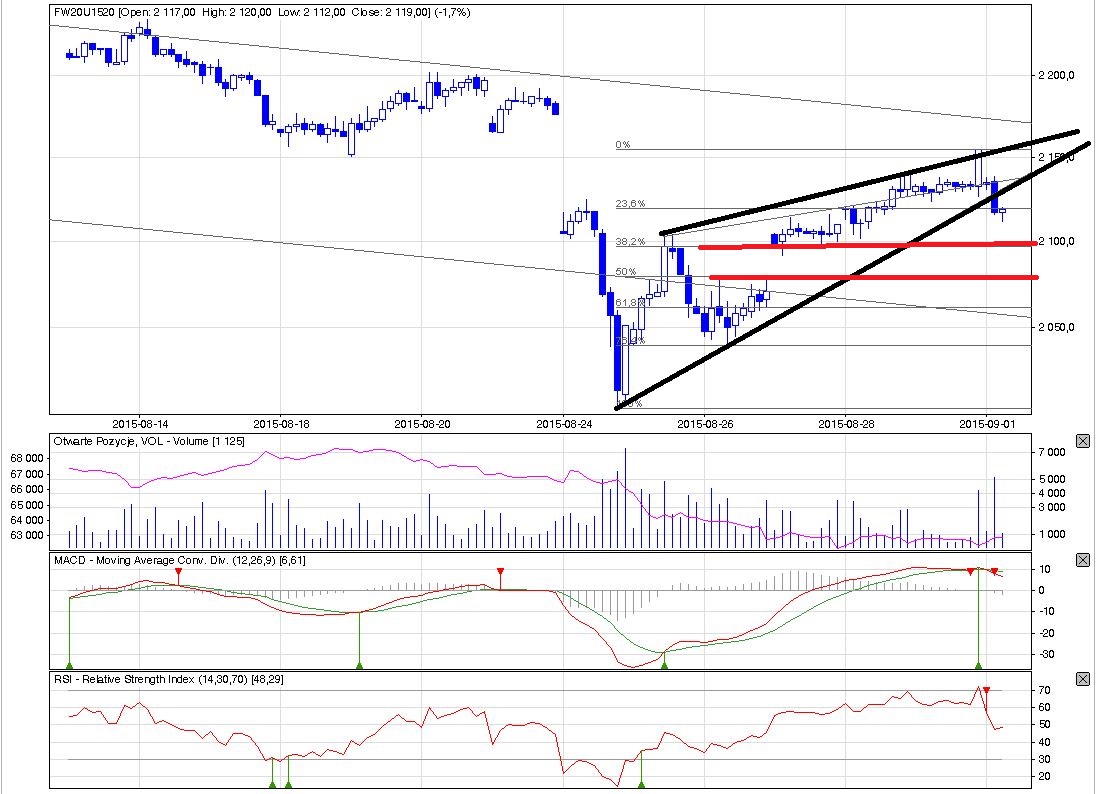Image resolution: width=1096 pixels, height=794 pixels.
Task: Click the 2015-08-14 date label
Action: pos(140,424)
